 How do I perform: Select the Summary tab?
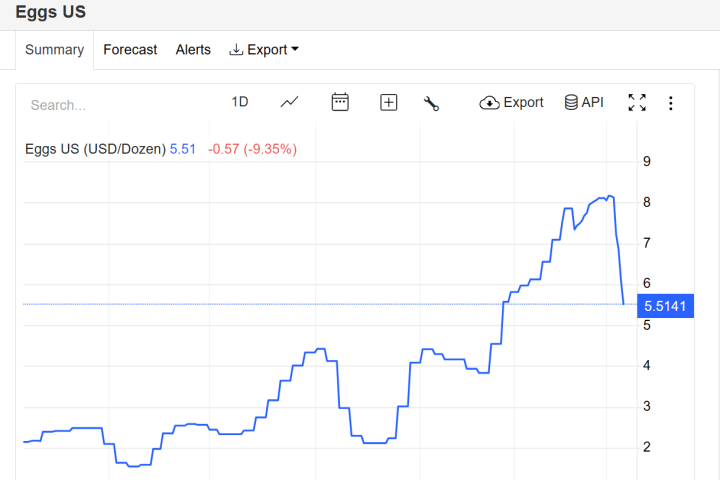[x=54, y=50]
